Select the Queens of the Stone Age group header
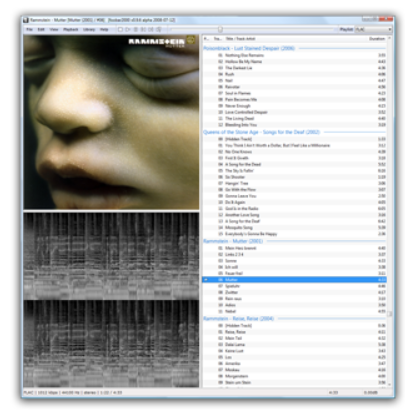Viewport: 405px width, 412px height. click(x=261, y=132)
